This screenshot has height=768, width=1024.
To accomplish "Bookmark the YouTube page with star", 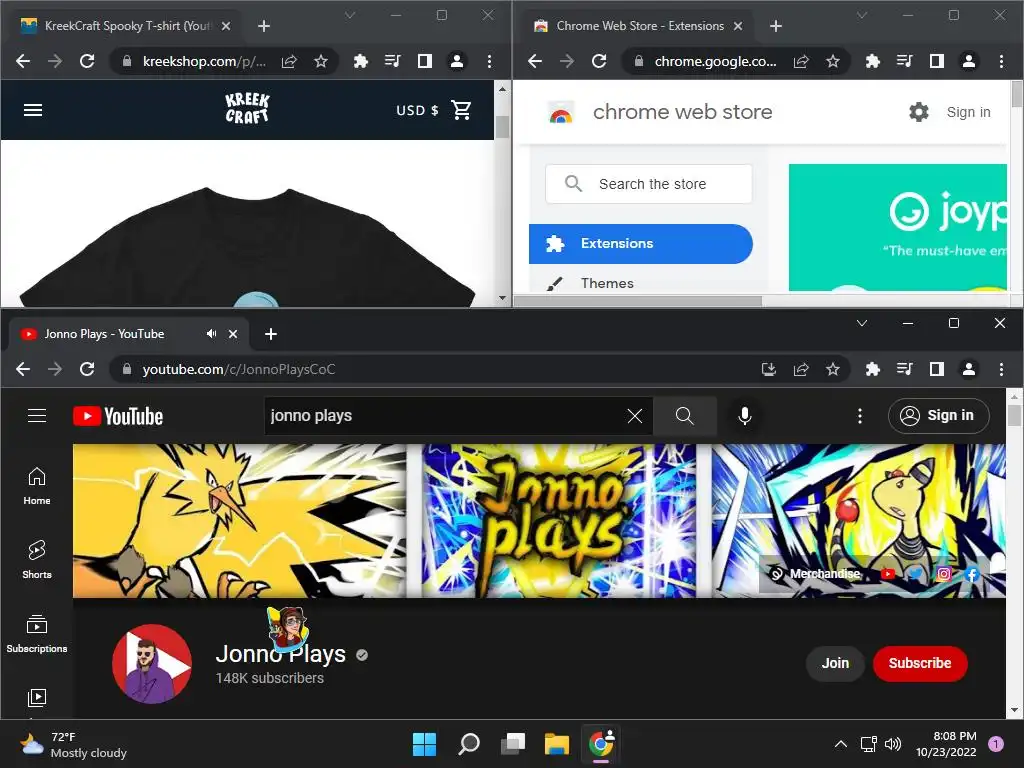I will (x=833, y=370).
